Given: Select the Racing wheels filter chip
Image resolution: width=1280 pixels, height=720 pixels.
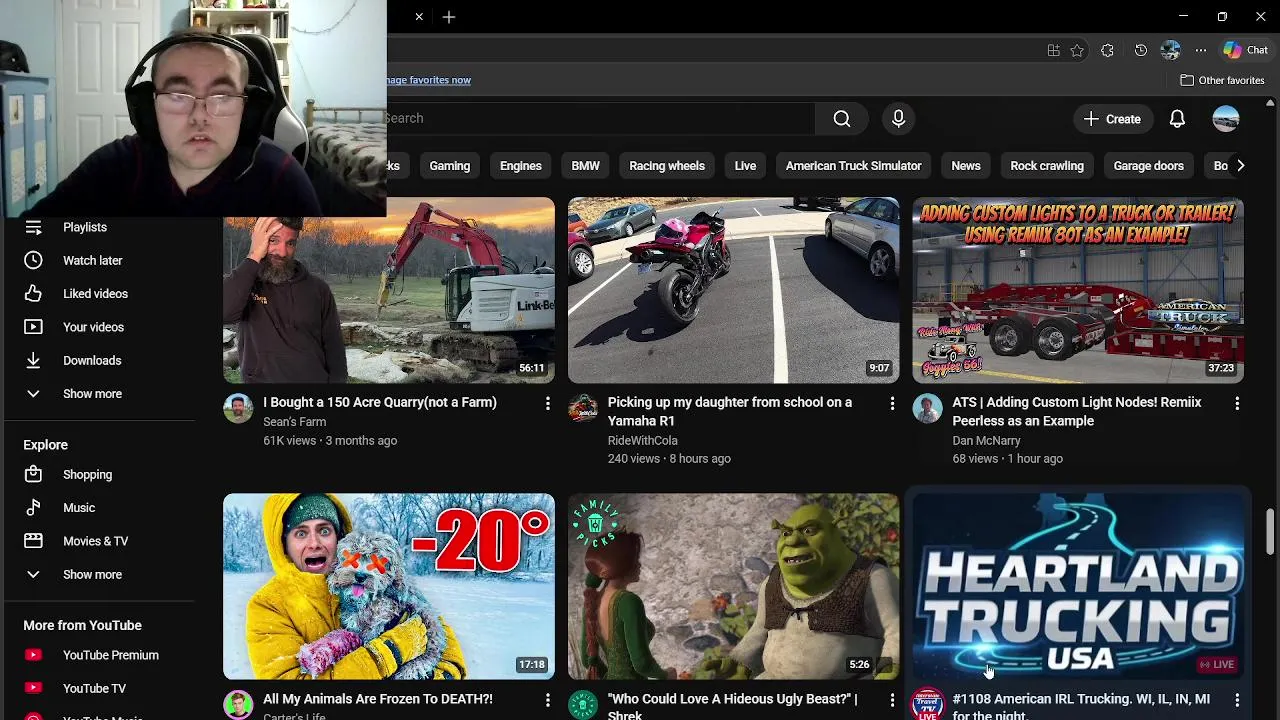Looking at the screenshot, I should click(667, 166).
